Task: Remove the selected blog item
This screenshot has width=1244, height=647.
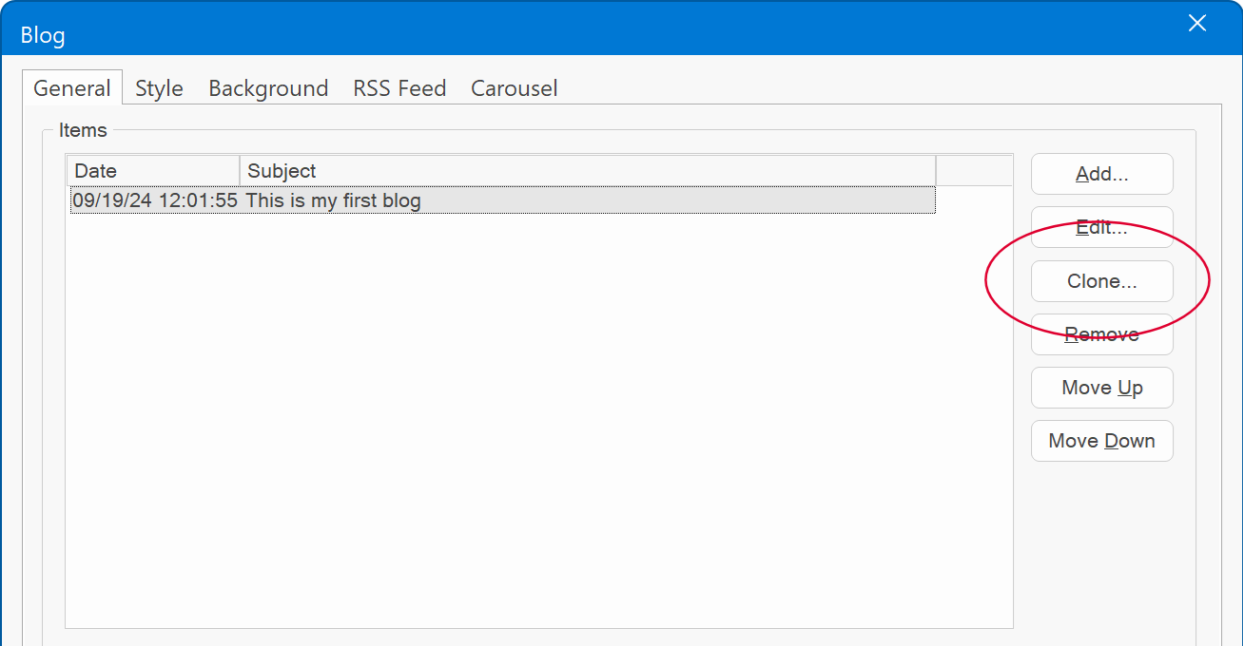Action: click(1102, 334)
